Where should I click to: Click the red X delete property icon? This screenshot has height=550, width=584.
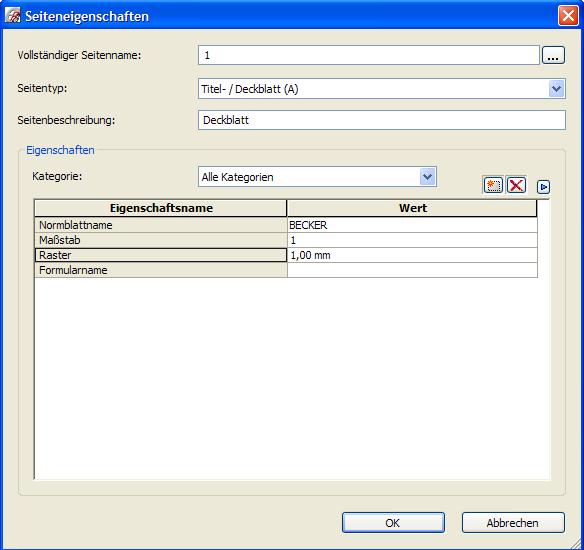[x=516, y=185]
